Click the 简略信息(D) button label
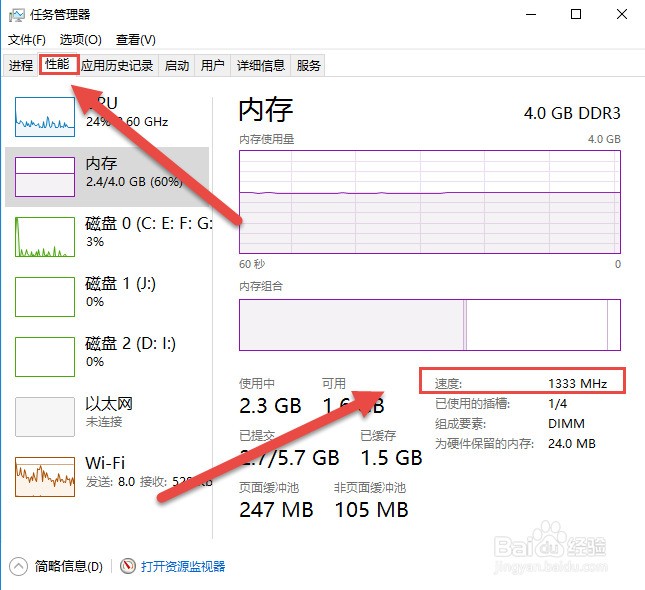 (x=69, y=567)
